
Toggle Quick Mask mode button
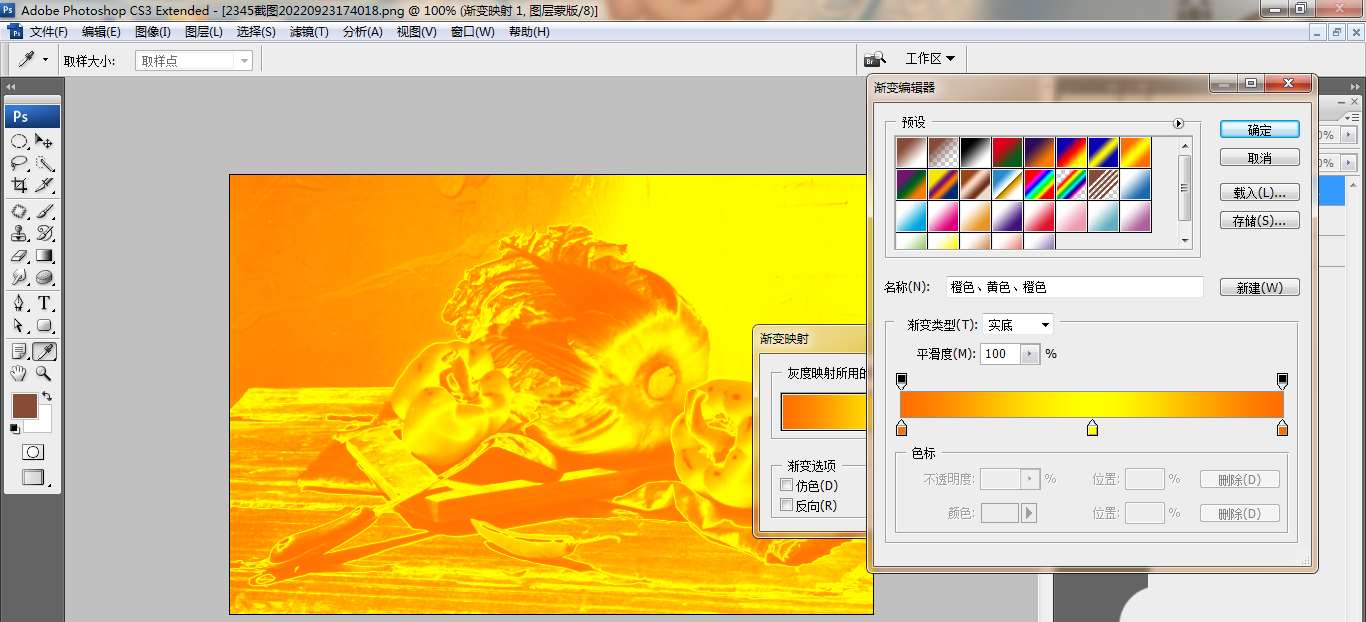[x=33, y=453]
